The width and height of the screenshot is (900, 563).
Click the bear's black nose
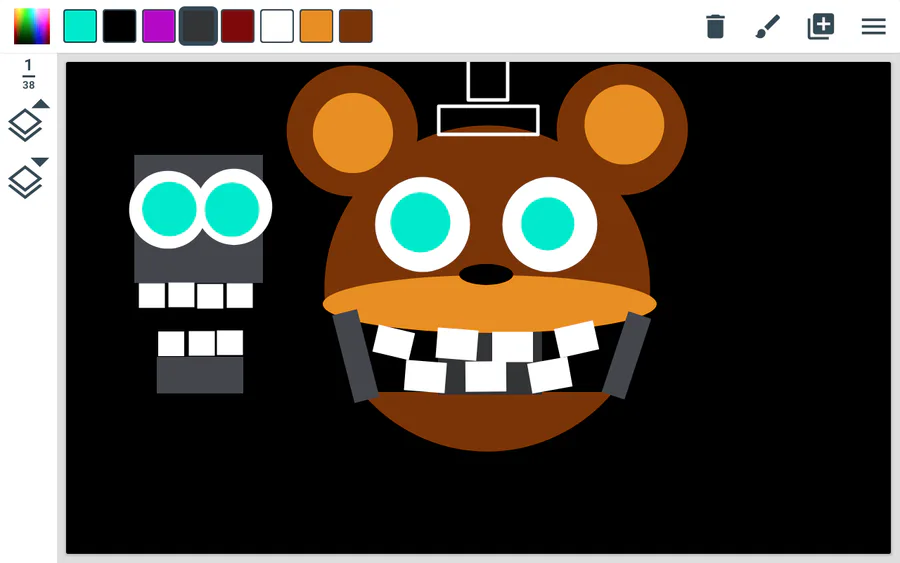tap(486, 274)
